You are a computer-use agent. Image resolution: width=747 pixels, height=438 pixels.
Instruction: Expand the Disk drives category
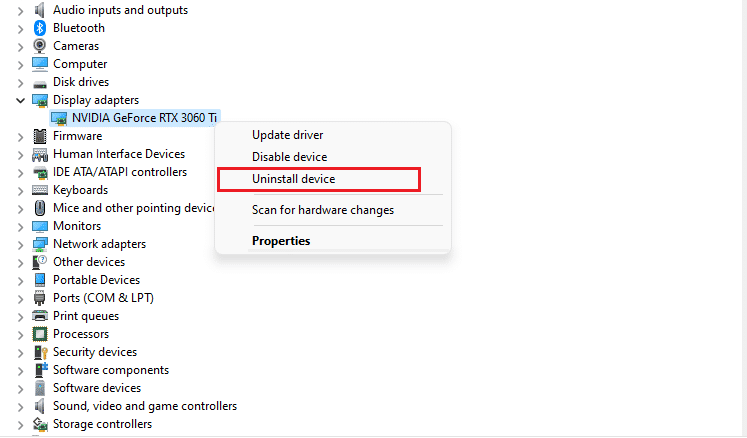coord(20,82)
